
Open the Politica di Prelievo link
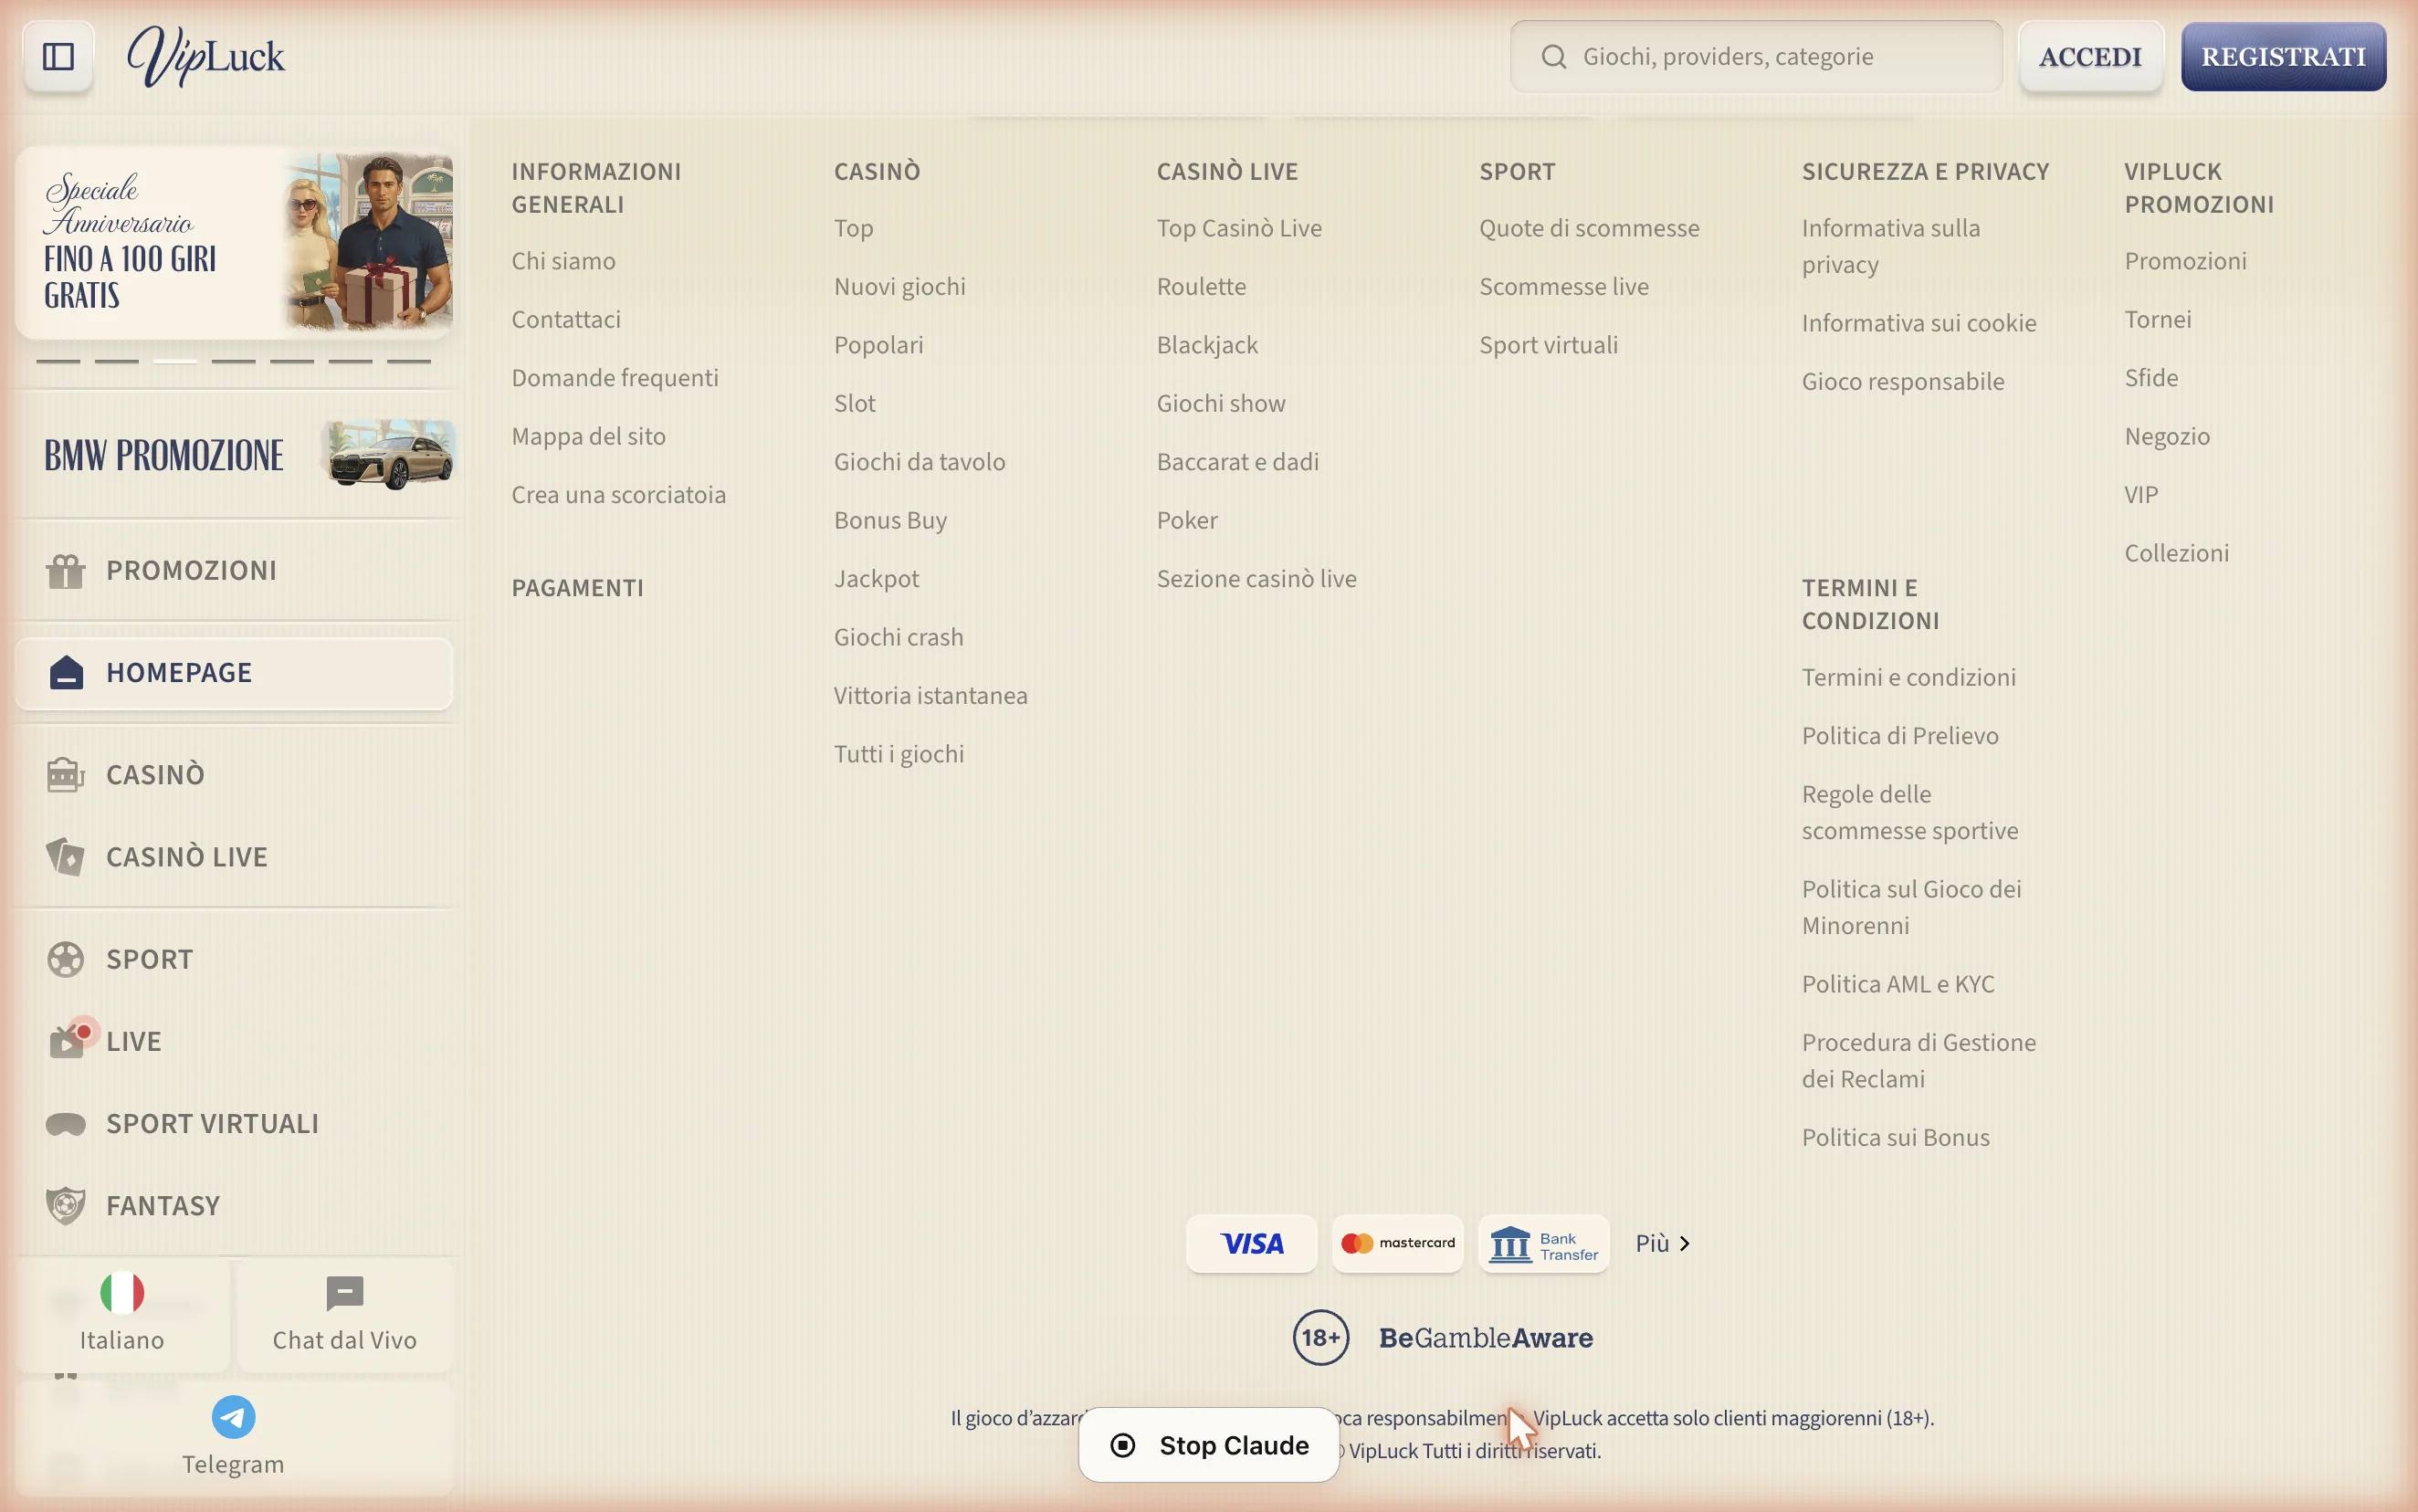[x=1899, y=736]
